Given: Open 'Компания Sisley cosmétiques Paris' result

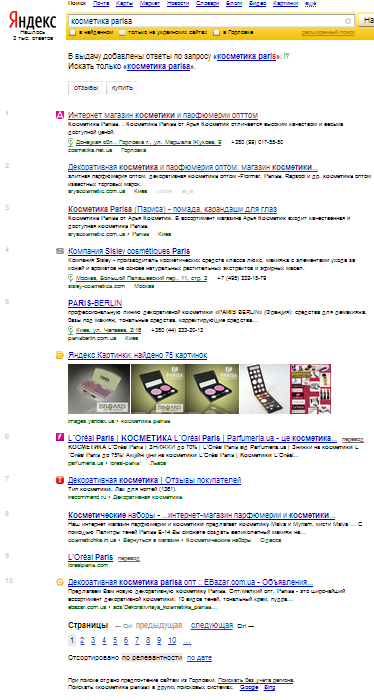Looking at the screenshot, I should [x=129, y=251].
